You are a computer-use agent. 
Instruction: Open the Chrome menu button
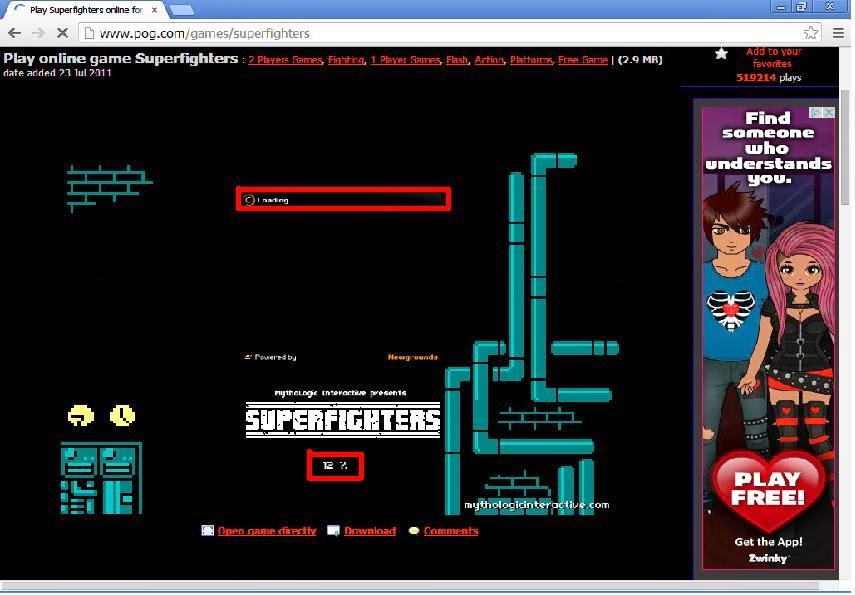839,33
